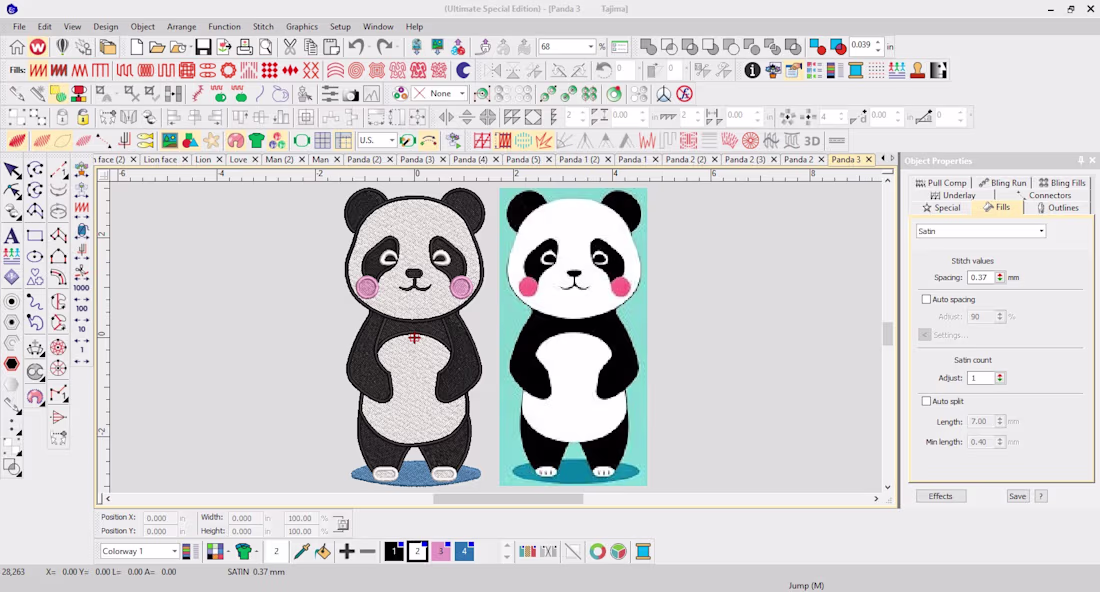Select the Lettering A tool
The height and width of the screenshot is (592, 1100).
click(x=11, y=236)
